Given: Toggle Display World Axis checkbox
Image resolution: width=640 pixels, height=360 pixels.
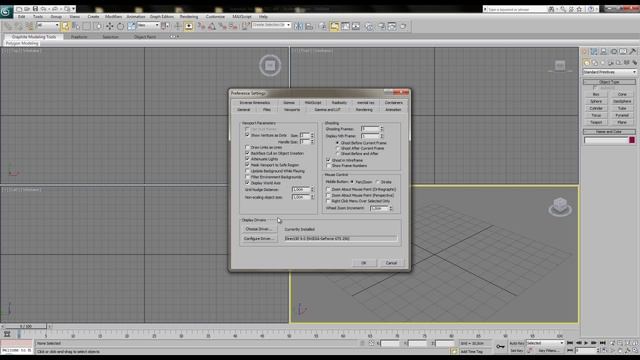Looking at the screenshot, I should [247, 183].
